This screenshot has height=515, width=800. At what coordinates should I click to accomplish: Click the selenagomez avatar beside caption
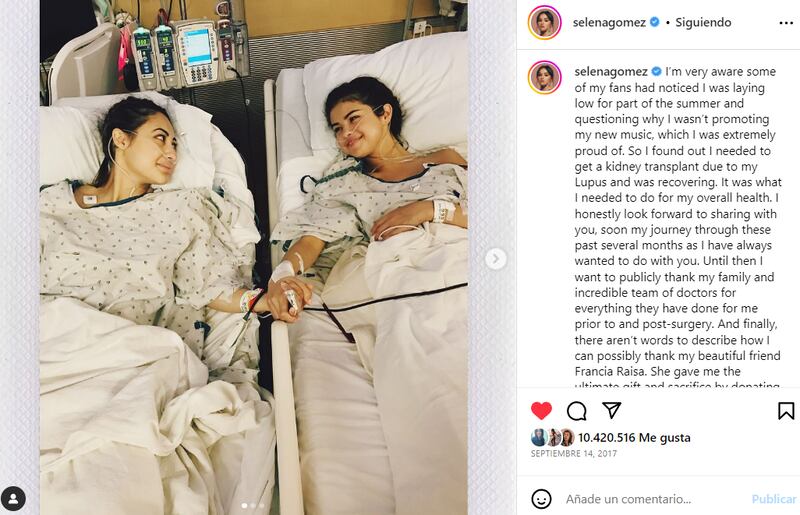tap(544, 78)
